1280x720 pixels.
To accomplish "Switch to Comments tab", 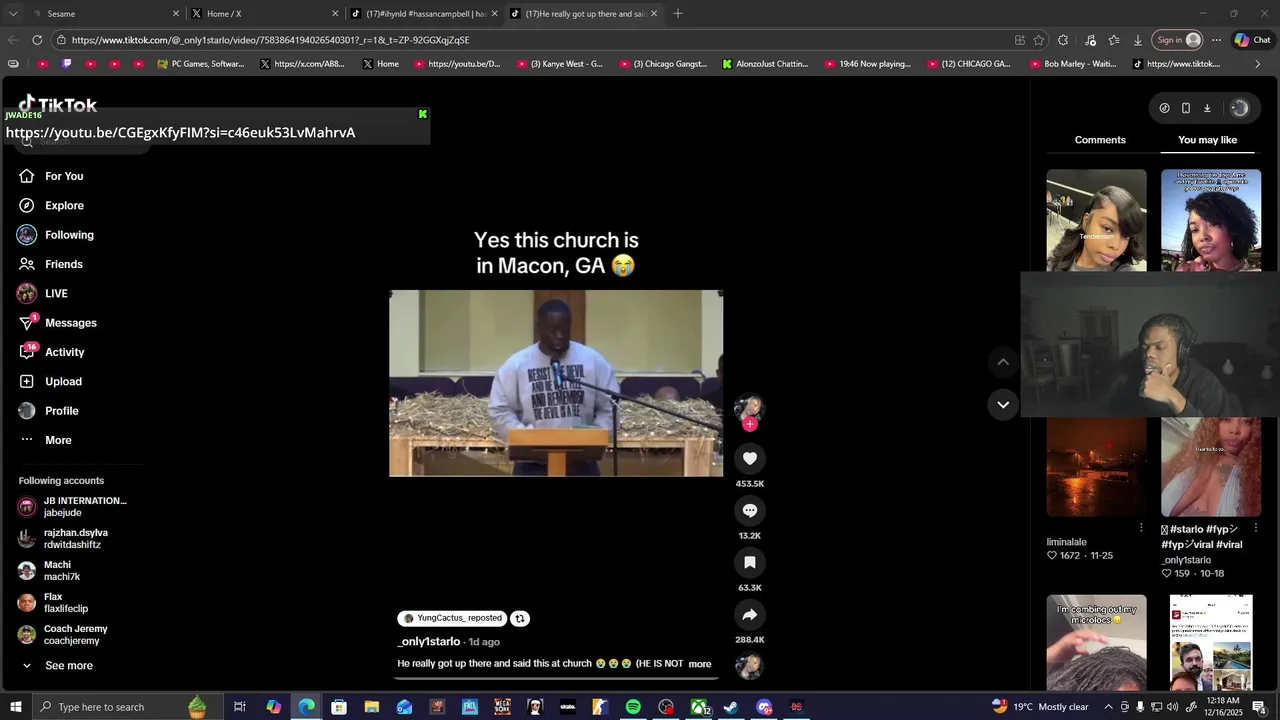I will coord(1100,140).
